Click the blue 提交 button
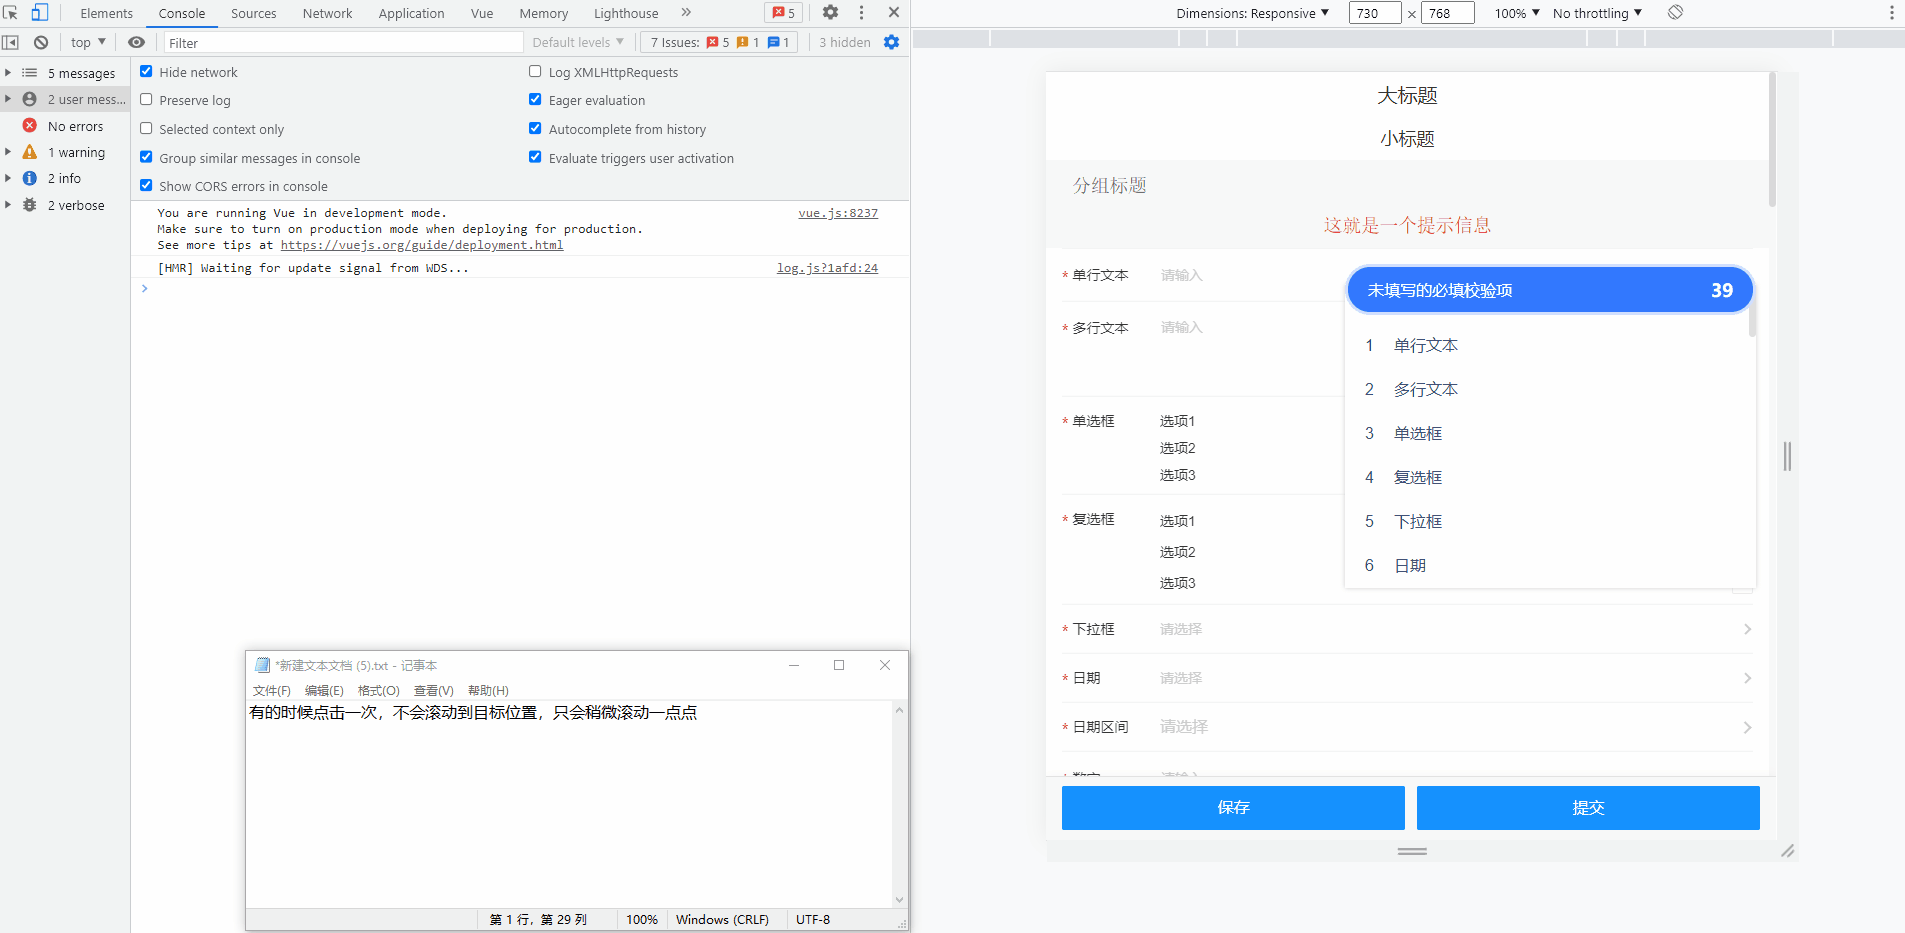1905x933 pixels. coord(1587,808)
